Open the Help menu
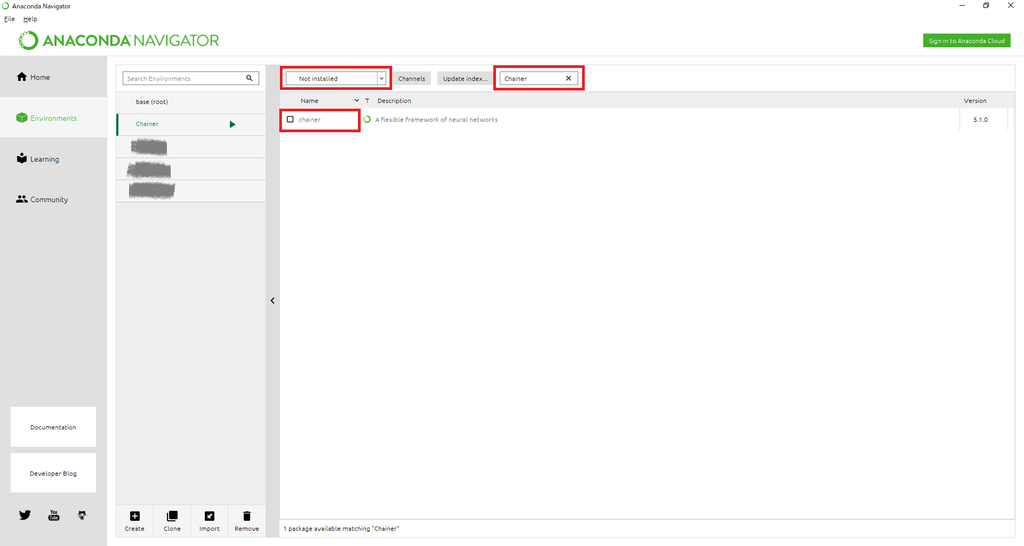The image size is (1024, 546). coord(30,19)
